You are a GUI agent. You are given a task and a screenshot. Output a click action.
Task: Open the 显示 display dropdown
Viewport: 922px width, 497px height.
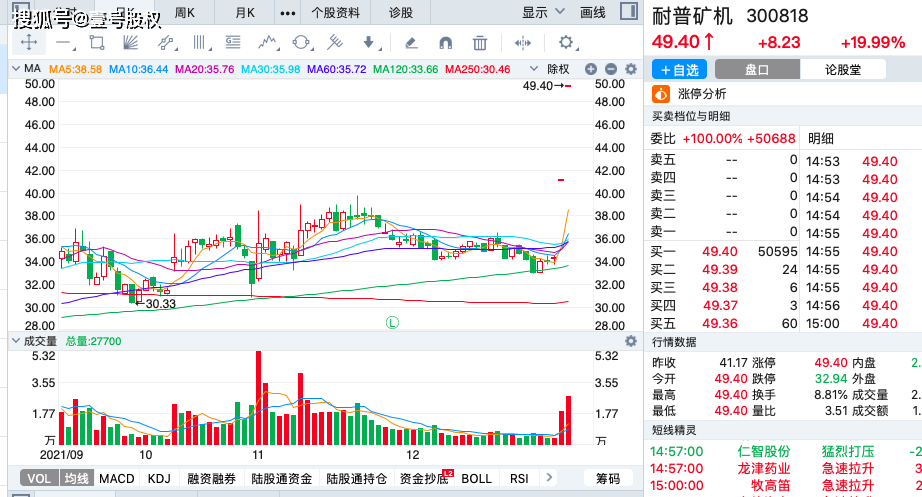click(x=543, y=12)
